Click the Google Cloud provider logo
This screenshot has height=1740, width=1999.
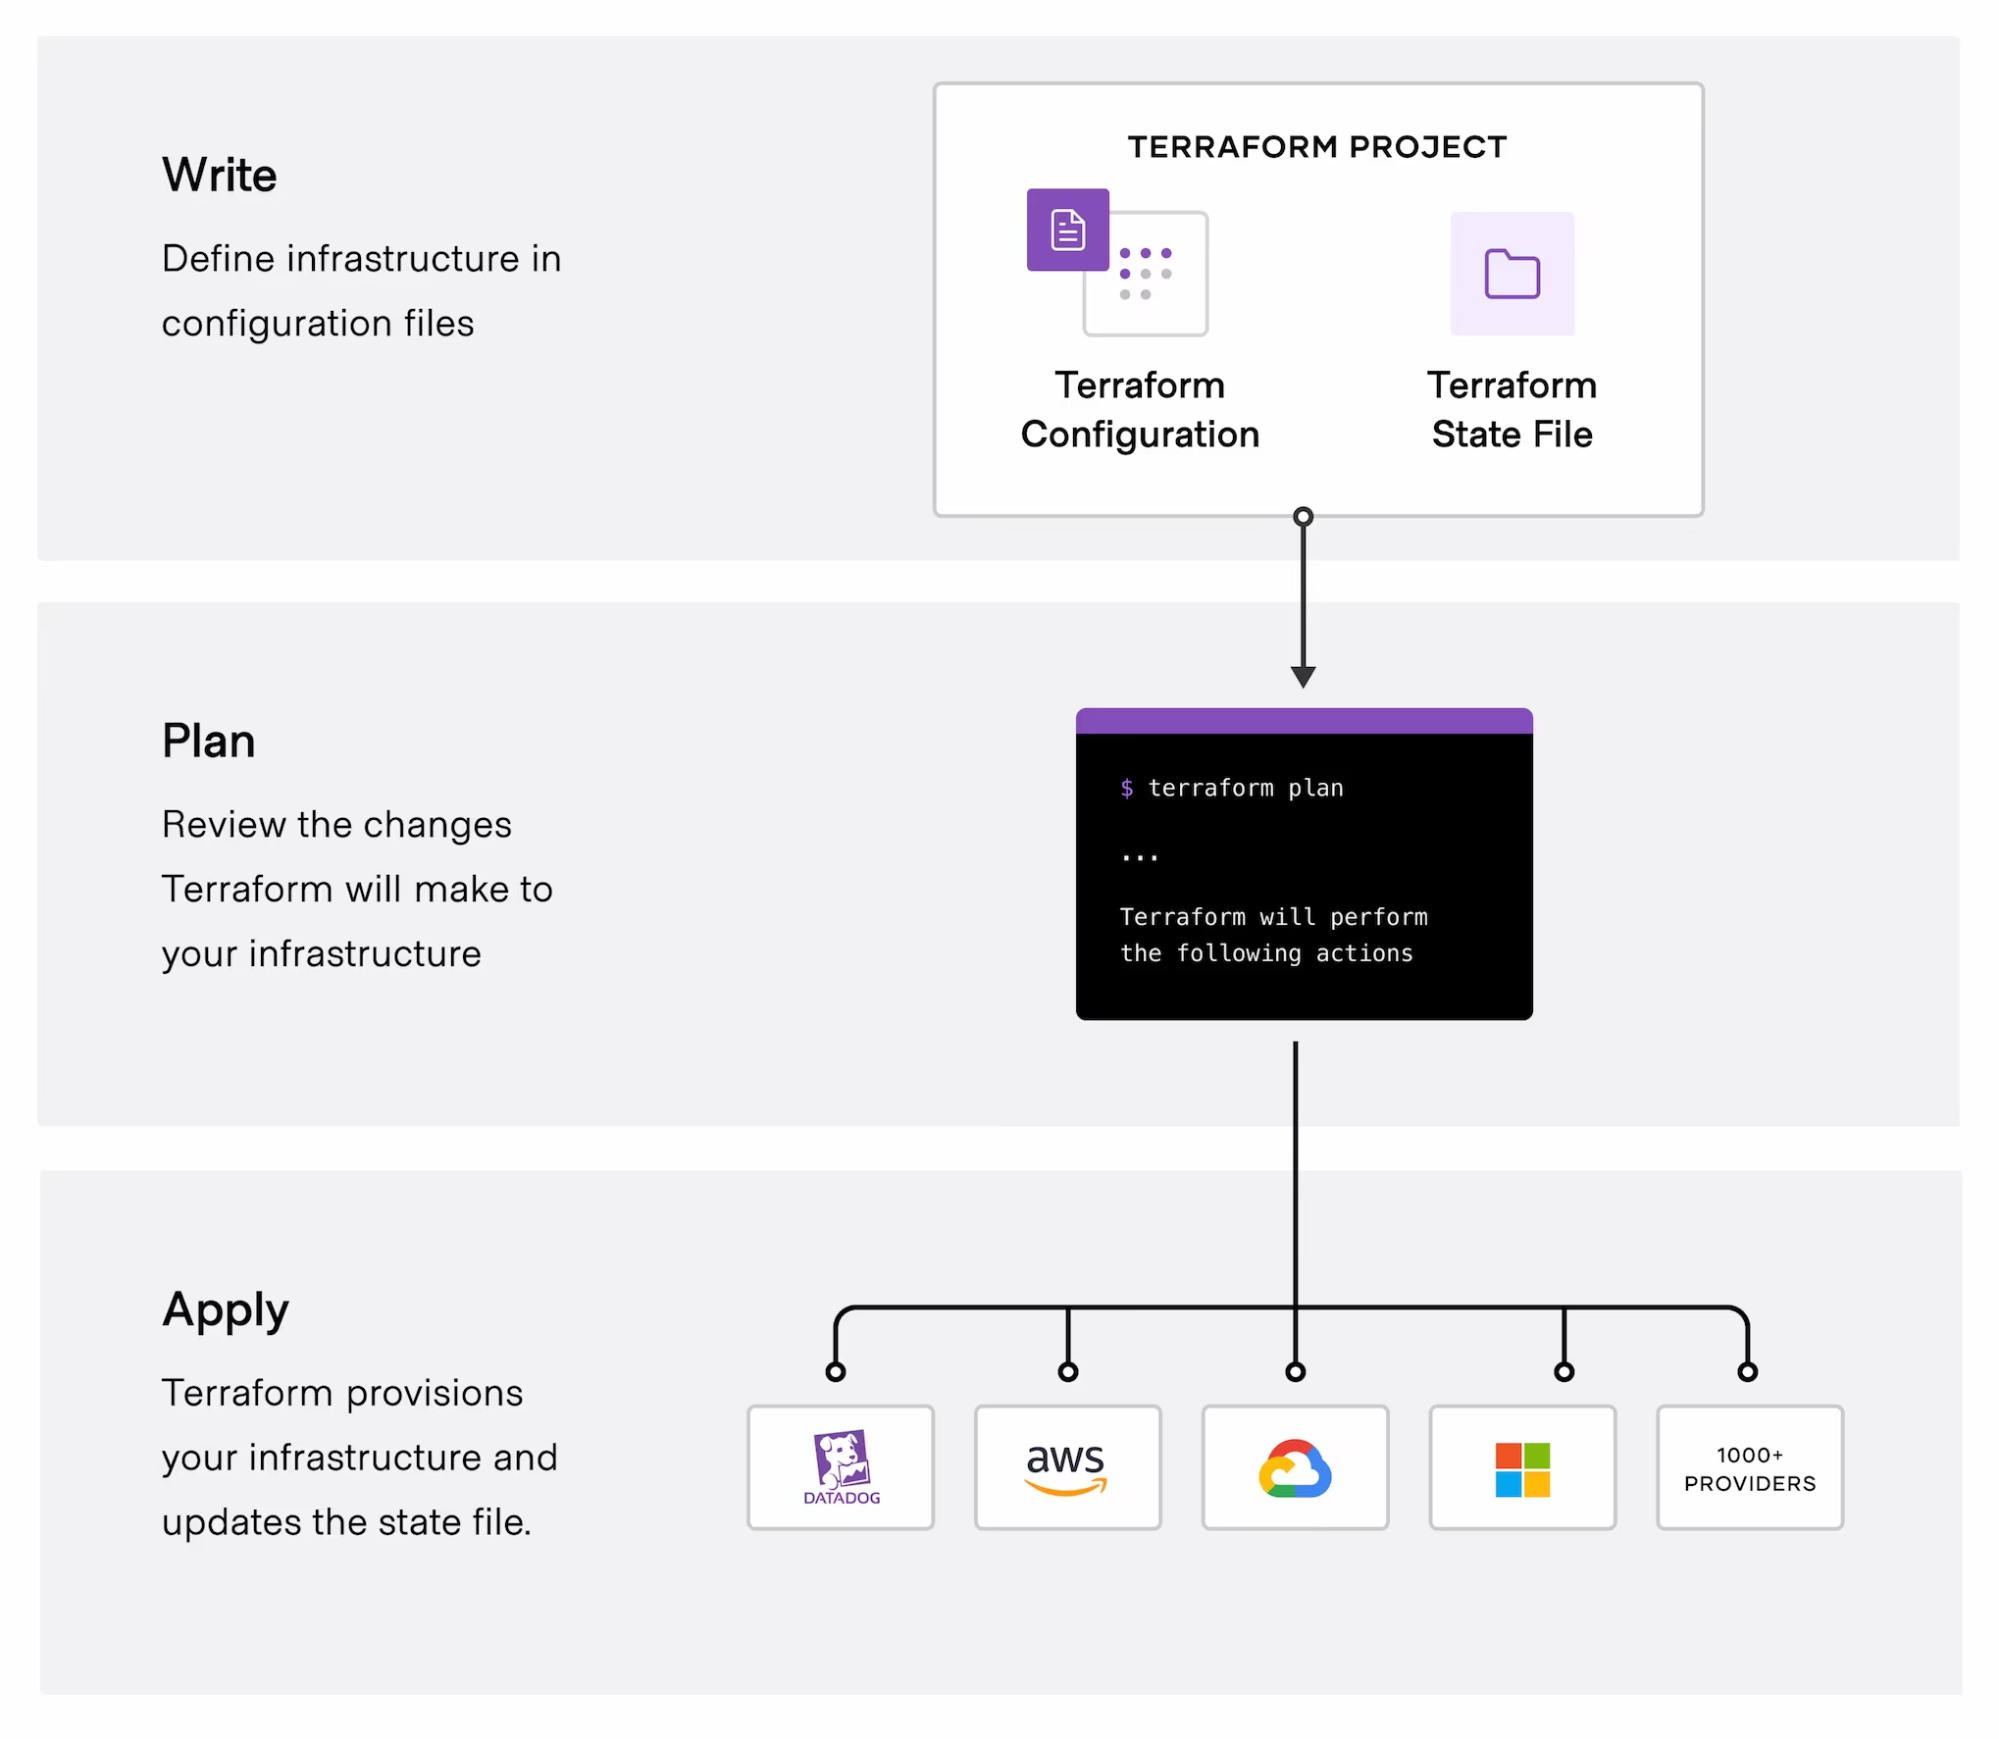tap(1295, 1467)
